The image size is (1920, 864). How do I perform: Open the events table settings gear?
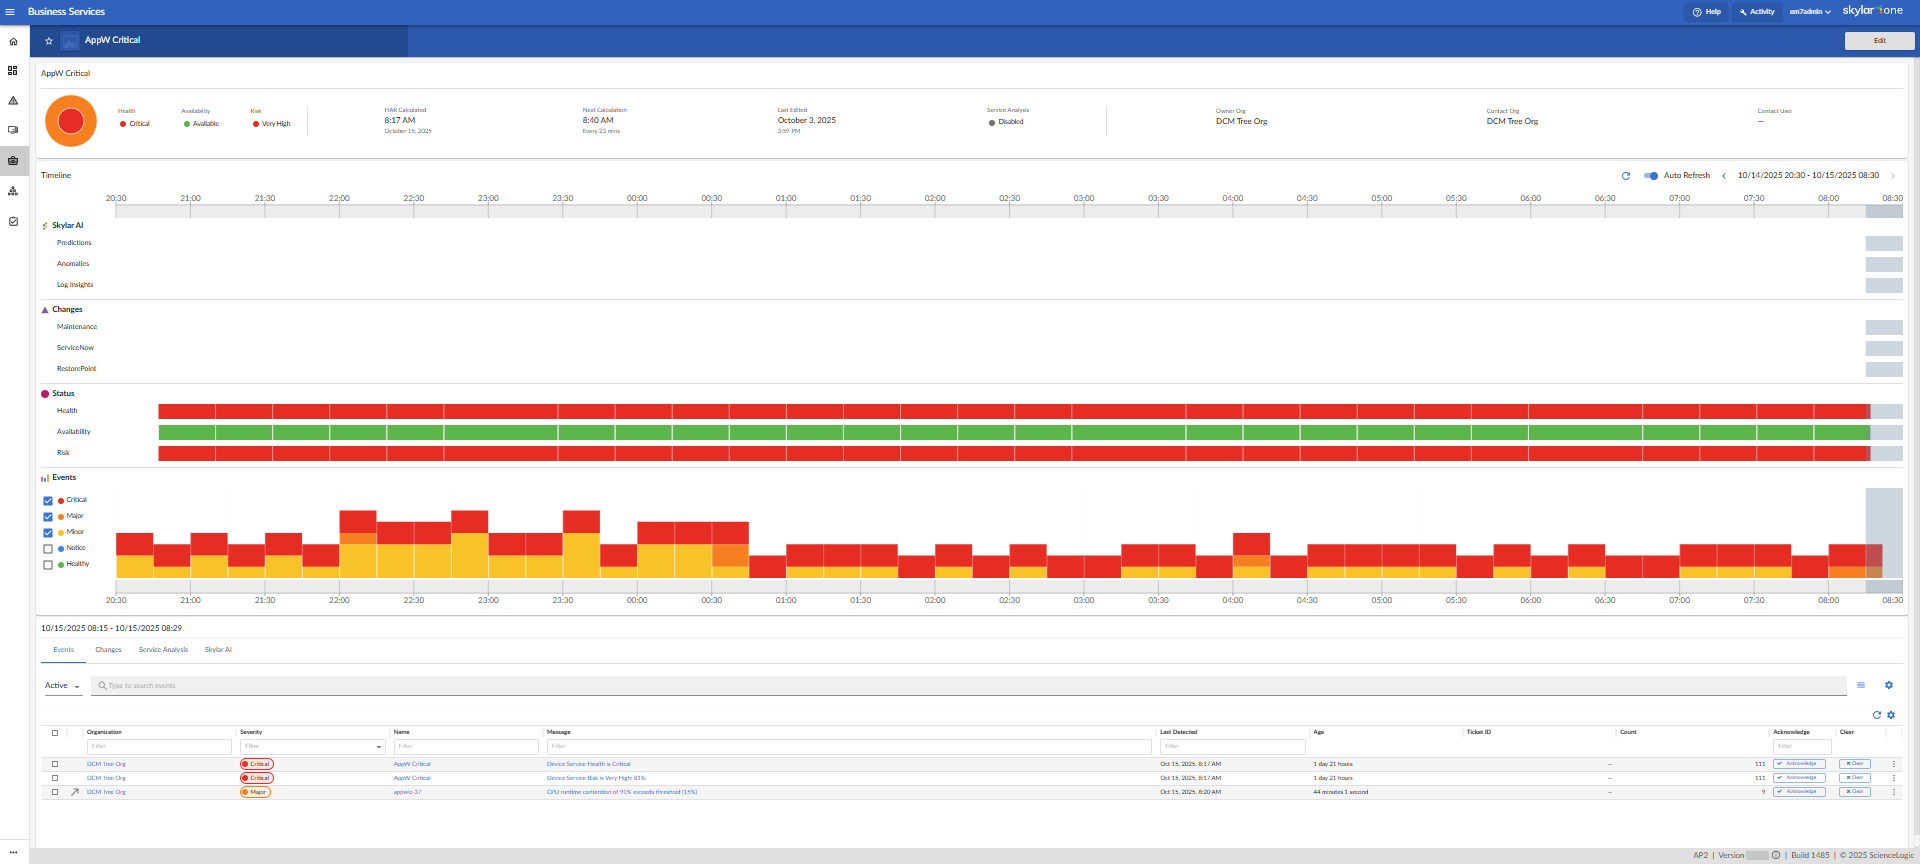coord(1889,685)
